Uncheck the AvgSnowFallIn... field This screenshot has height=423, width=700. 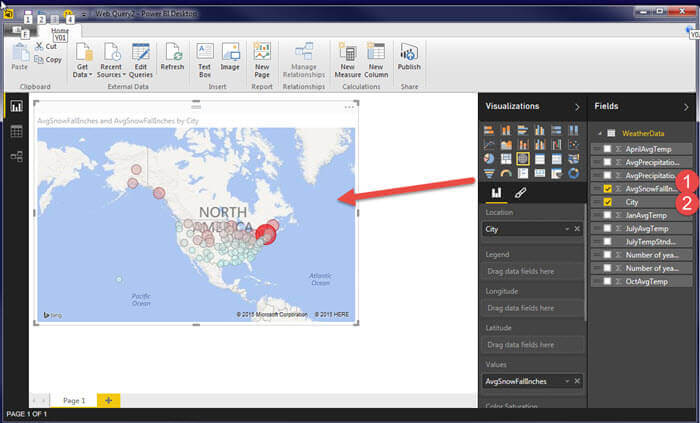tap(607, 189)
